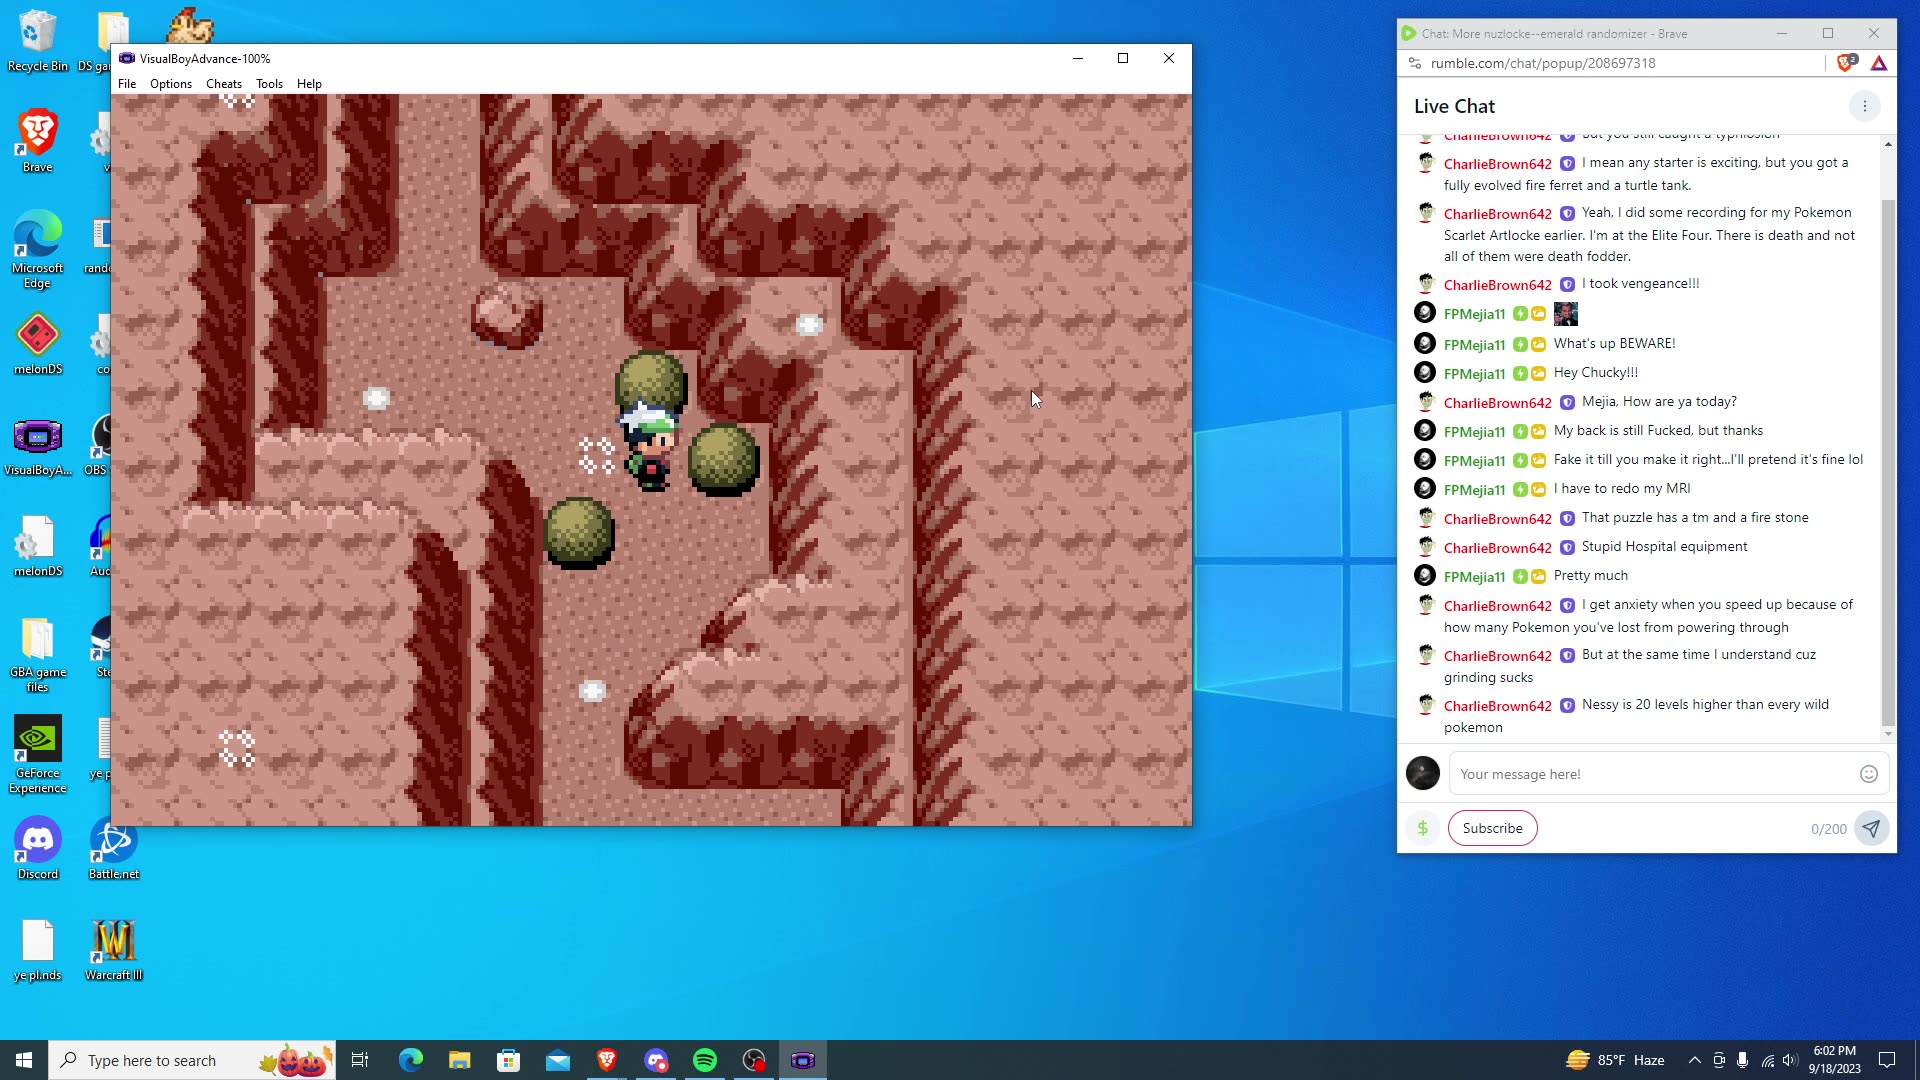Screen dimensions: 1920x1080
Task: Switch to Discord in the taskbar
Action: click(656, 1060)
